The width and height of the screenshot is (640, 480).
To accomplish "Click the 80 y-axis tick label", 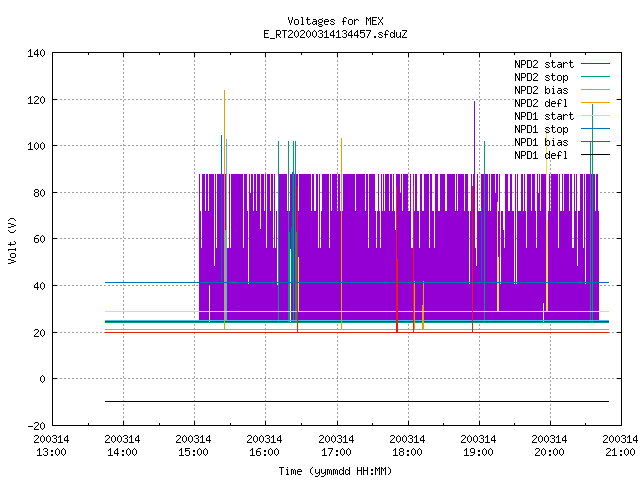I will click(39, 193).
